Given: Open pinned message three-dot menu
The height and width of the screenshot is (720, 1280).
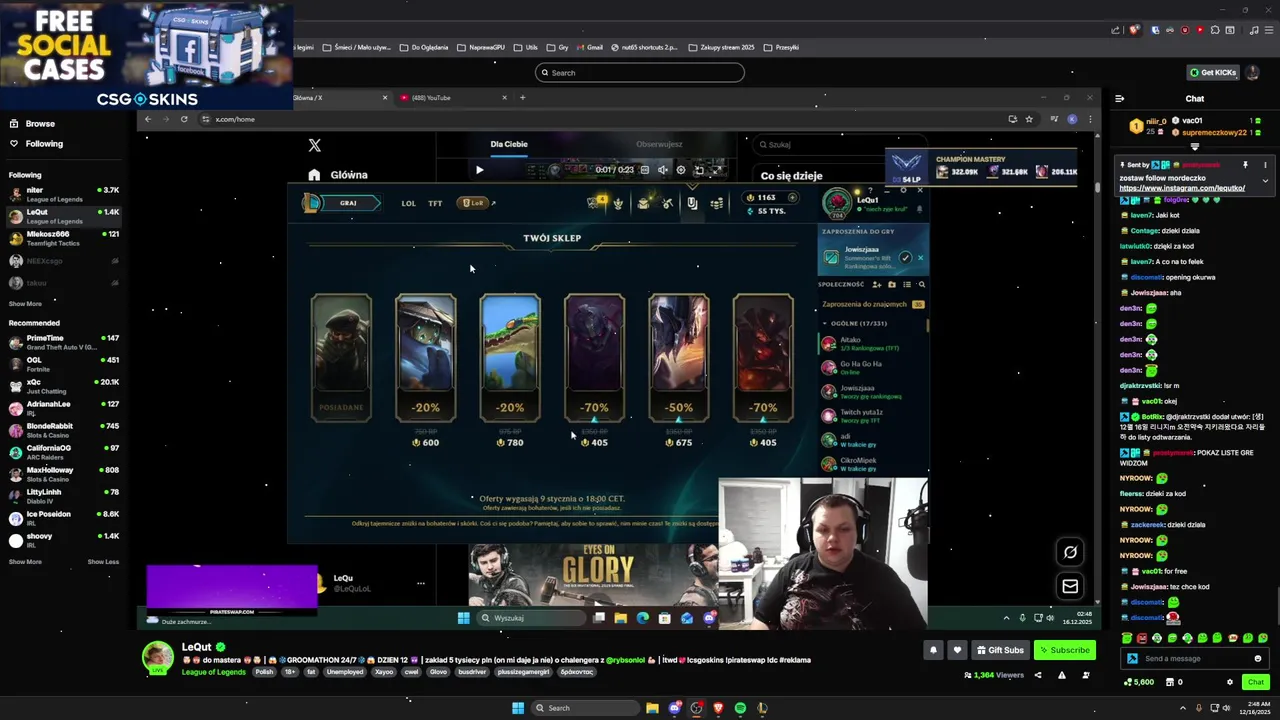Looking at the screenshot, I should pyautogui.click(x=1265, y=165).
